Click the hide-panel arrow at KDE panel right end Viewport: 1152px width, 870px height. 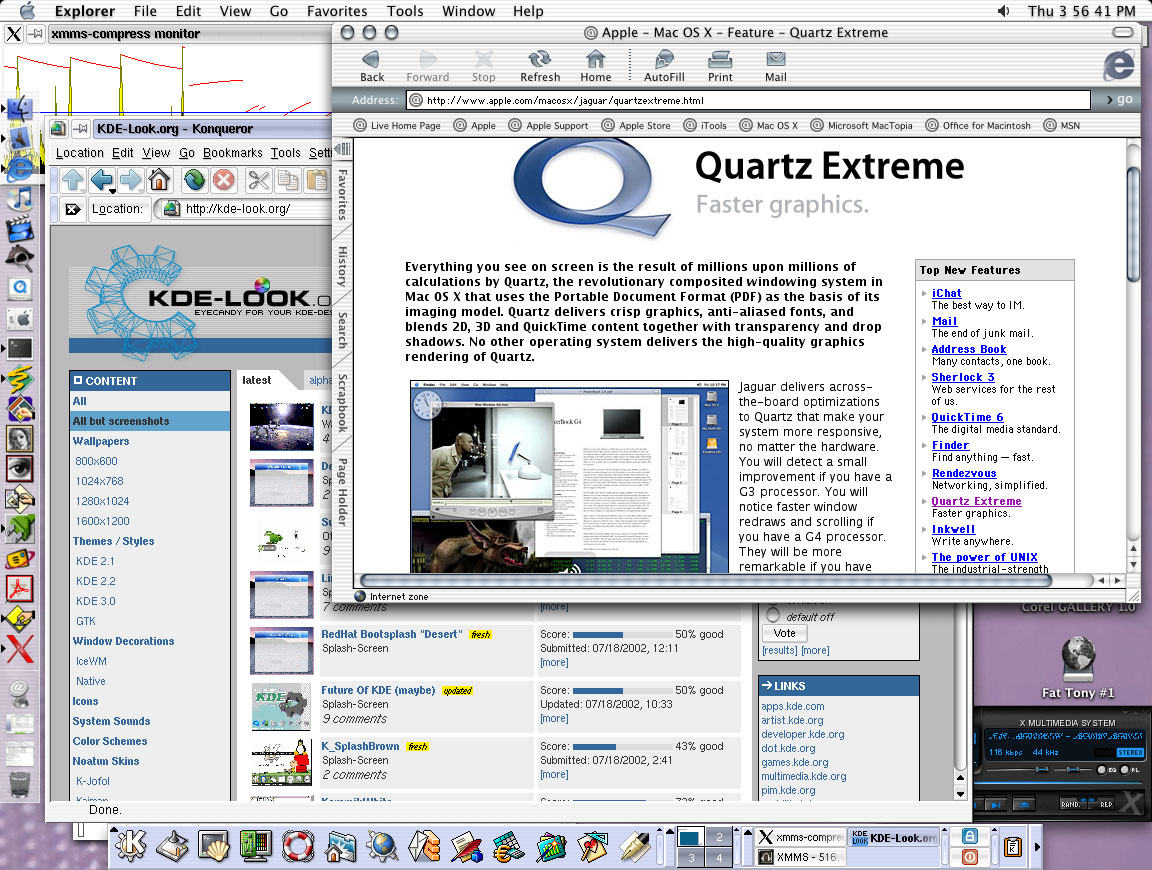coord(1037,846)
